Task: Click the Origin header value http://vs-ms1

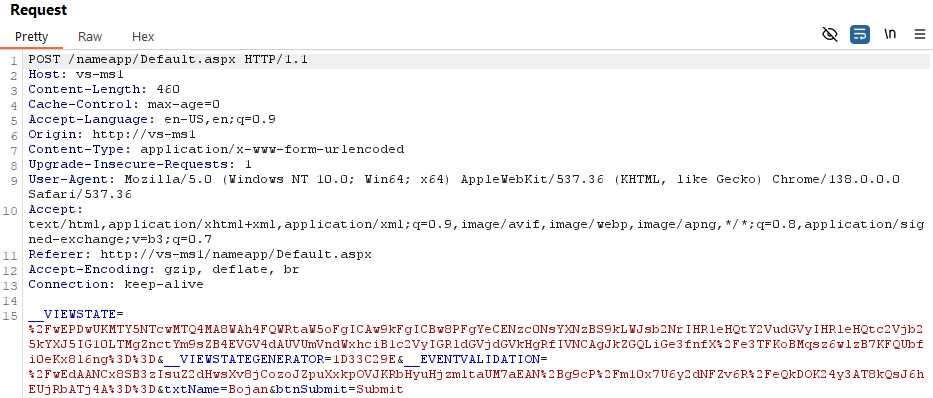Action: click(144, 134)
